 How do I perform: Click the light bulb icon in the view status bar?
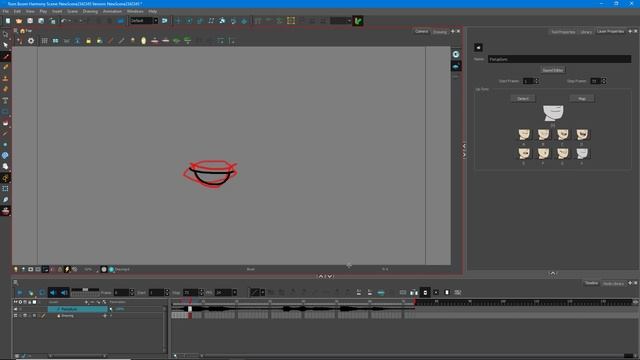pos(16,269)
